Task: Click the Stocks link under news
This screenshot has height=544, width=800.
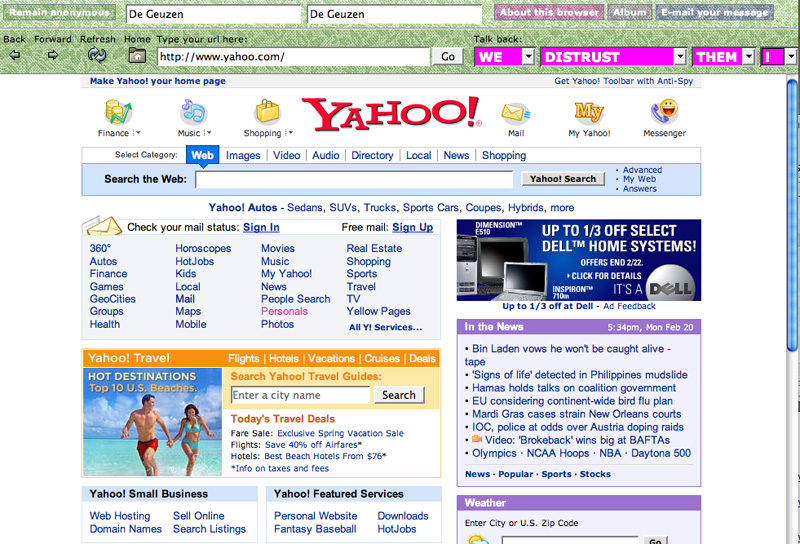Action: point(595,474)
